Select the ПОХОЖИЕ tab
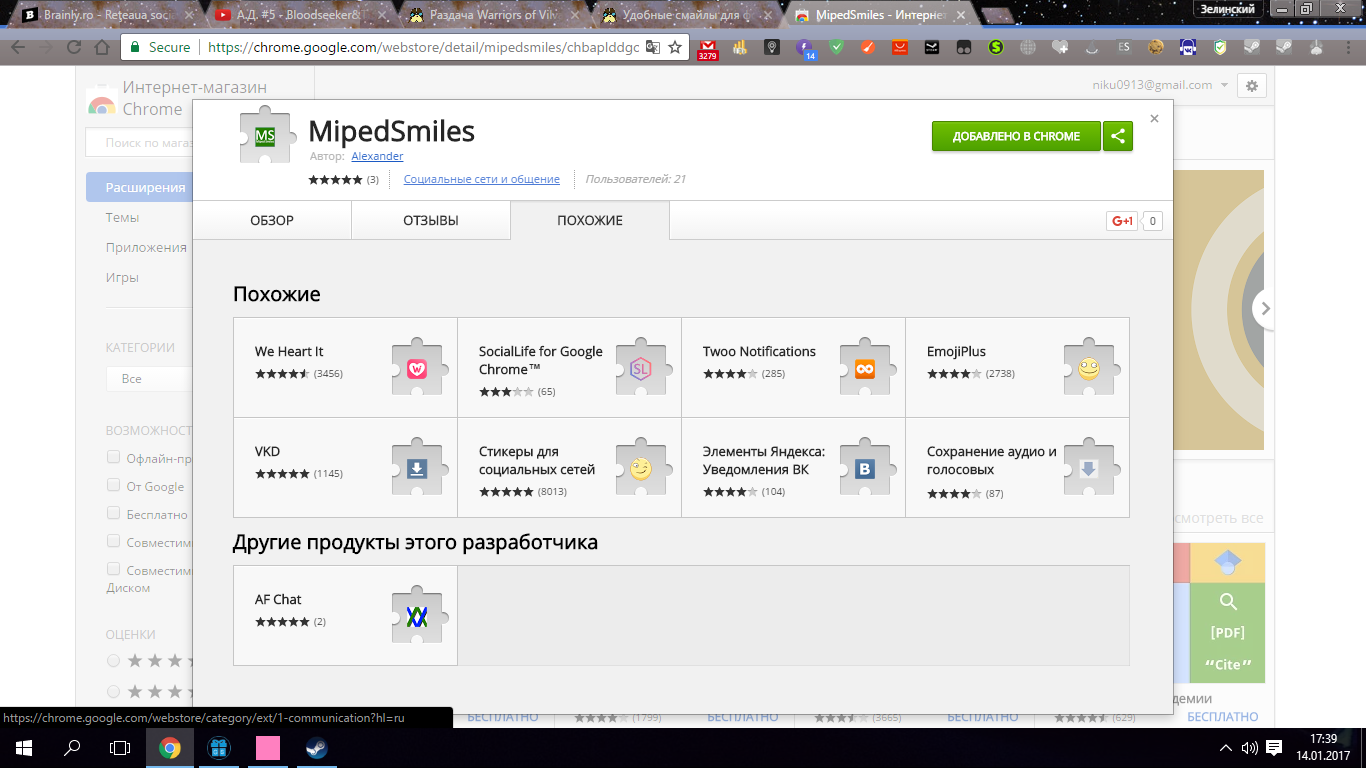1366x768 pixels. pos(590,221)
